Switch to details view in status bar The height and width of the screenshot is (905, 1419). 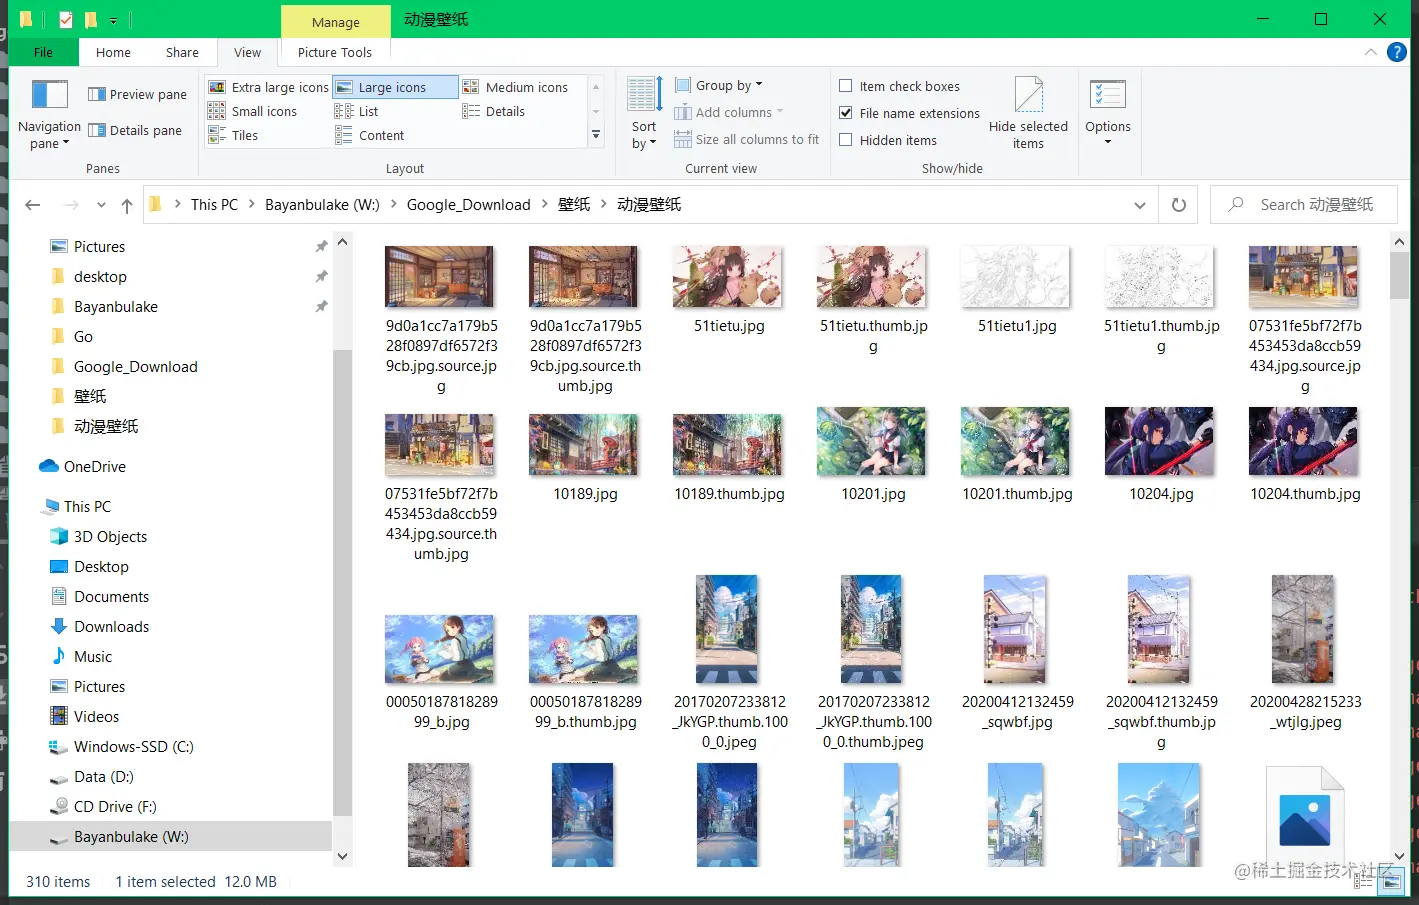click(x=1364, y=882)
